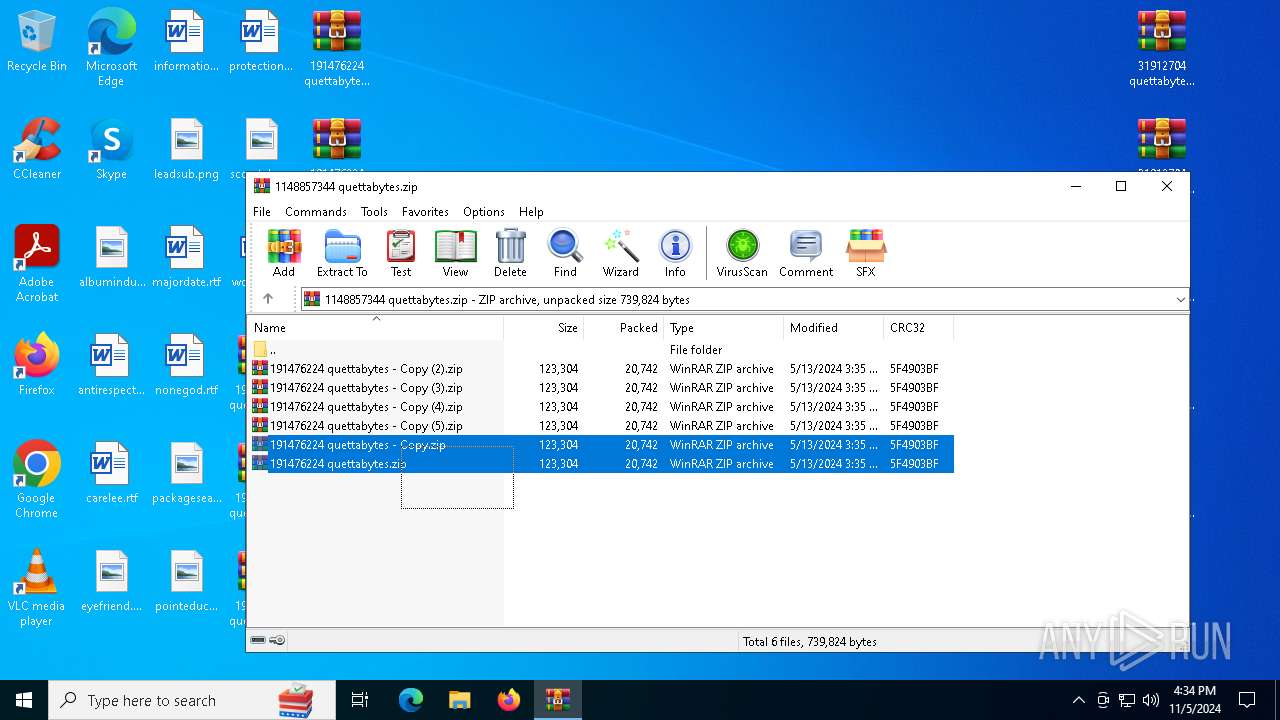Run the Test archive tool

pyautogui.click(x=401, y=253)
